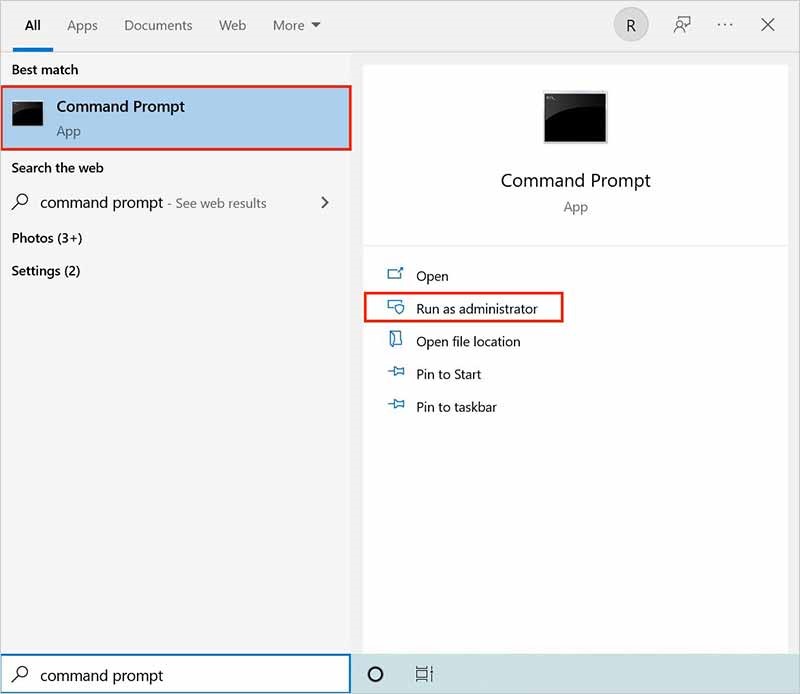Switch to the Documents tab
The height and width of the screenshot is (694, 800).
click(x=158, y=25)
